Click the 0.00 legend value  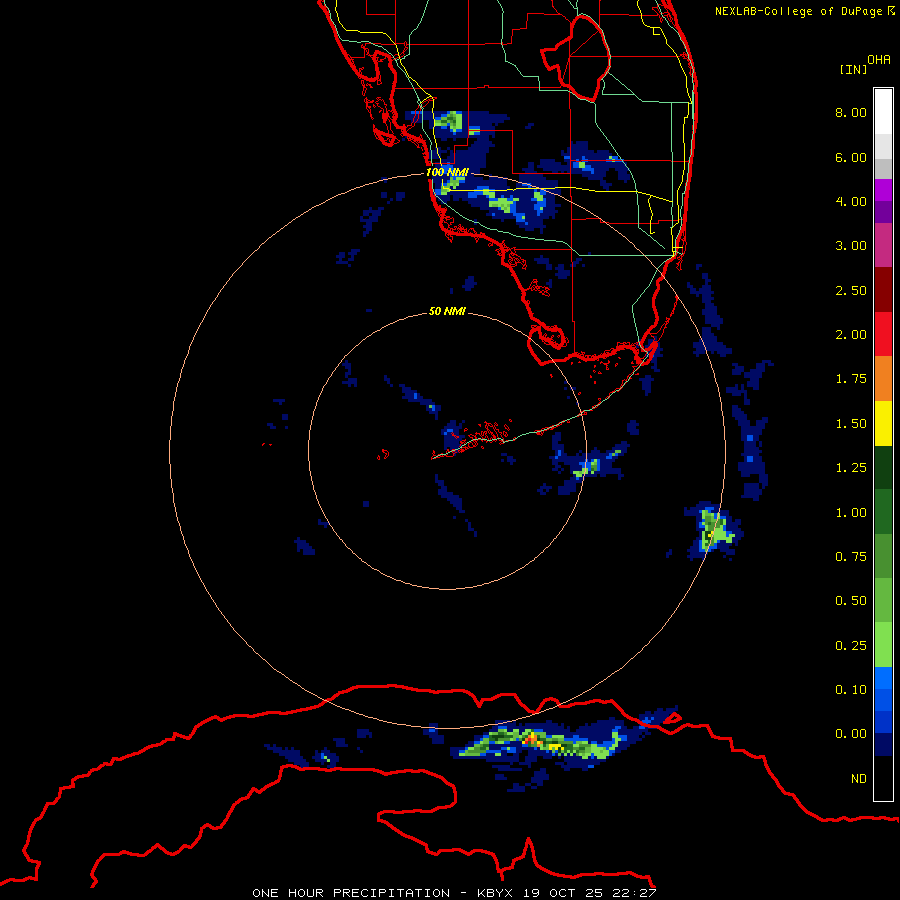(x=851, y=734)
